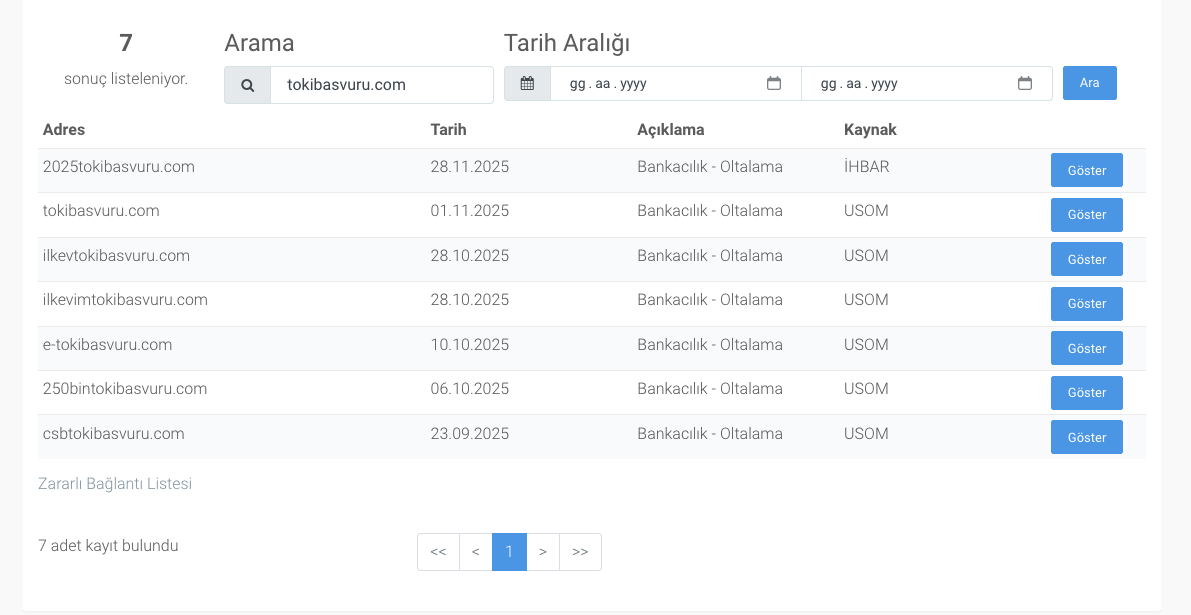
Task: Click USOM source in the csbtokibasvuru.com row
Action: pyautogui.click(x=866, y=434)
